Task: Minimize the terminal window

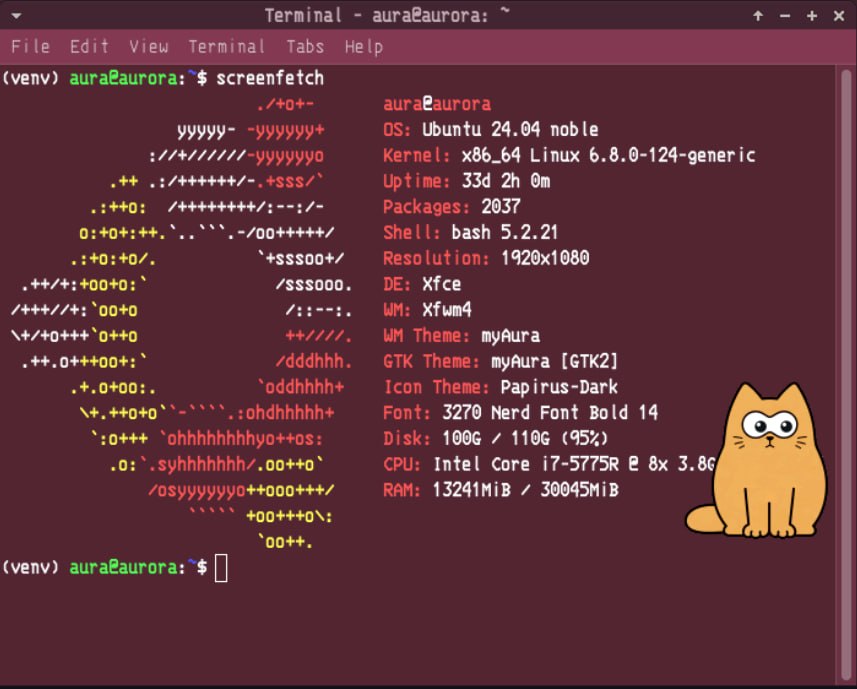Action: 785,16
